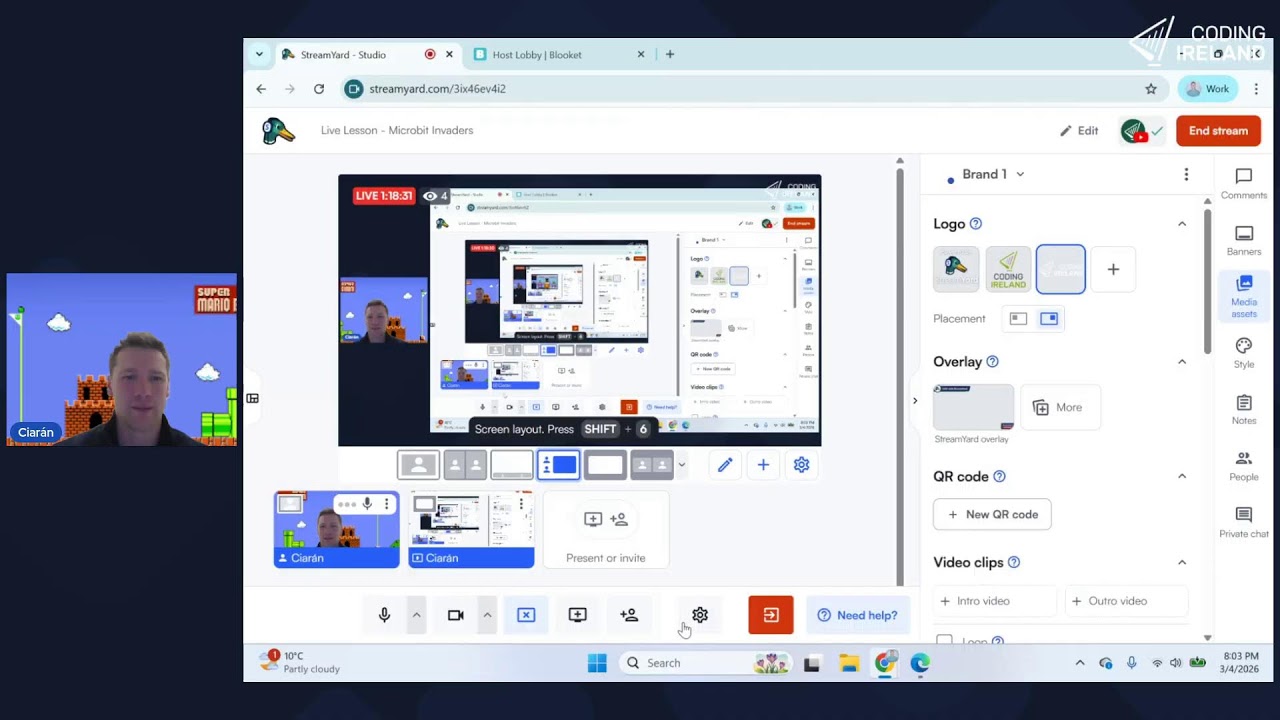Select the two-person side-by-side layout
1280x720 pixels.
pyautogui.click(x=465, y=465)
